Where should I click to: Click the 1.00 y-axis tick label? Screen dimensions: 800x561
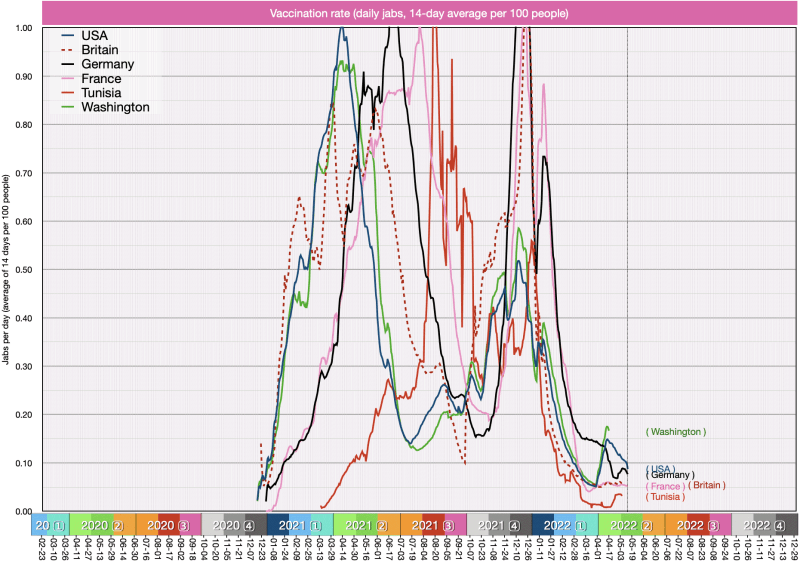pos(21,28)
